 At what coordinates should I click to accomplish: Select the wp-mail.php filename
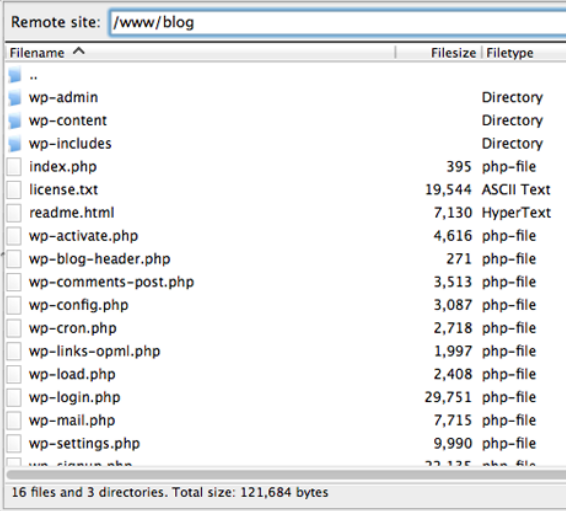(72, 421)
